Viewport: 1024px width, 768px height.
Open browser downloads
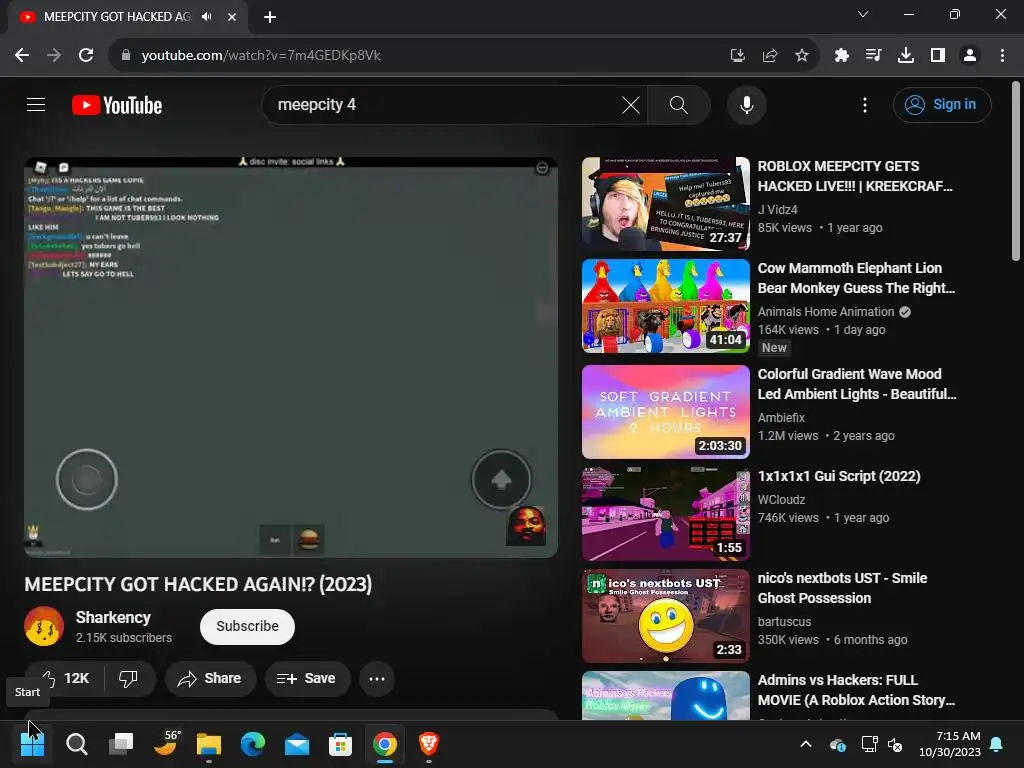point(906,56)
